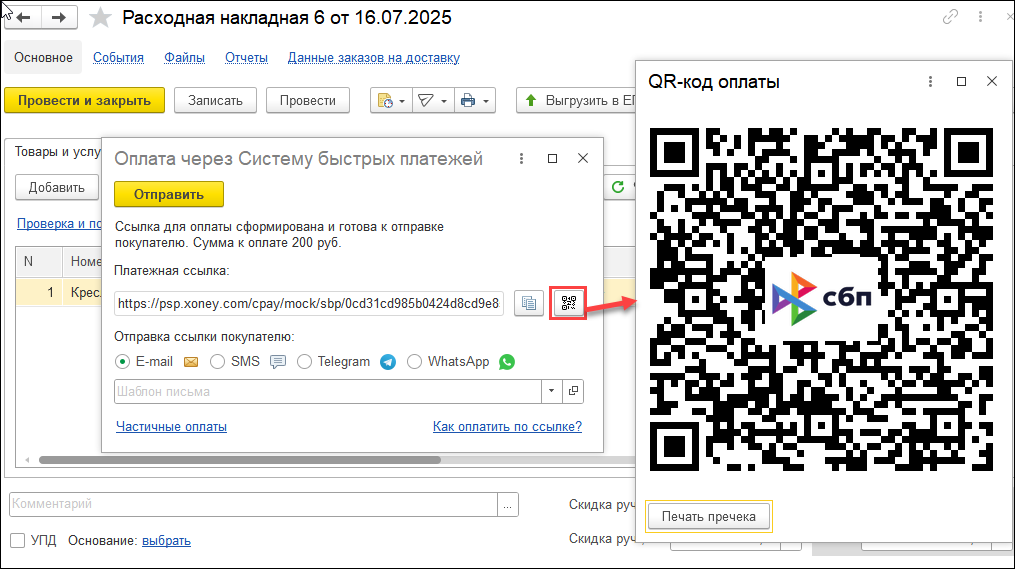Screen dimensions: 1015x569
Task: Click the WhatsApp logo icon
Action: coord(507,362)
